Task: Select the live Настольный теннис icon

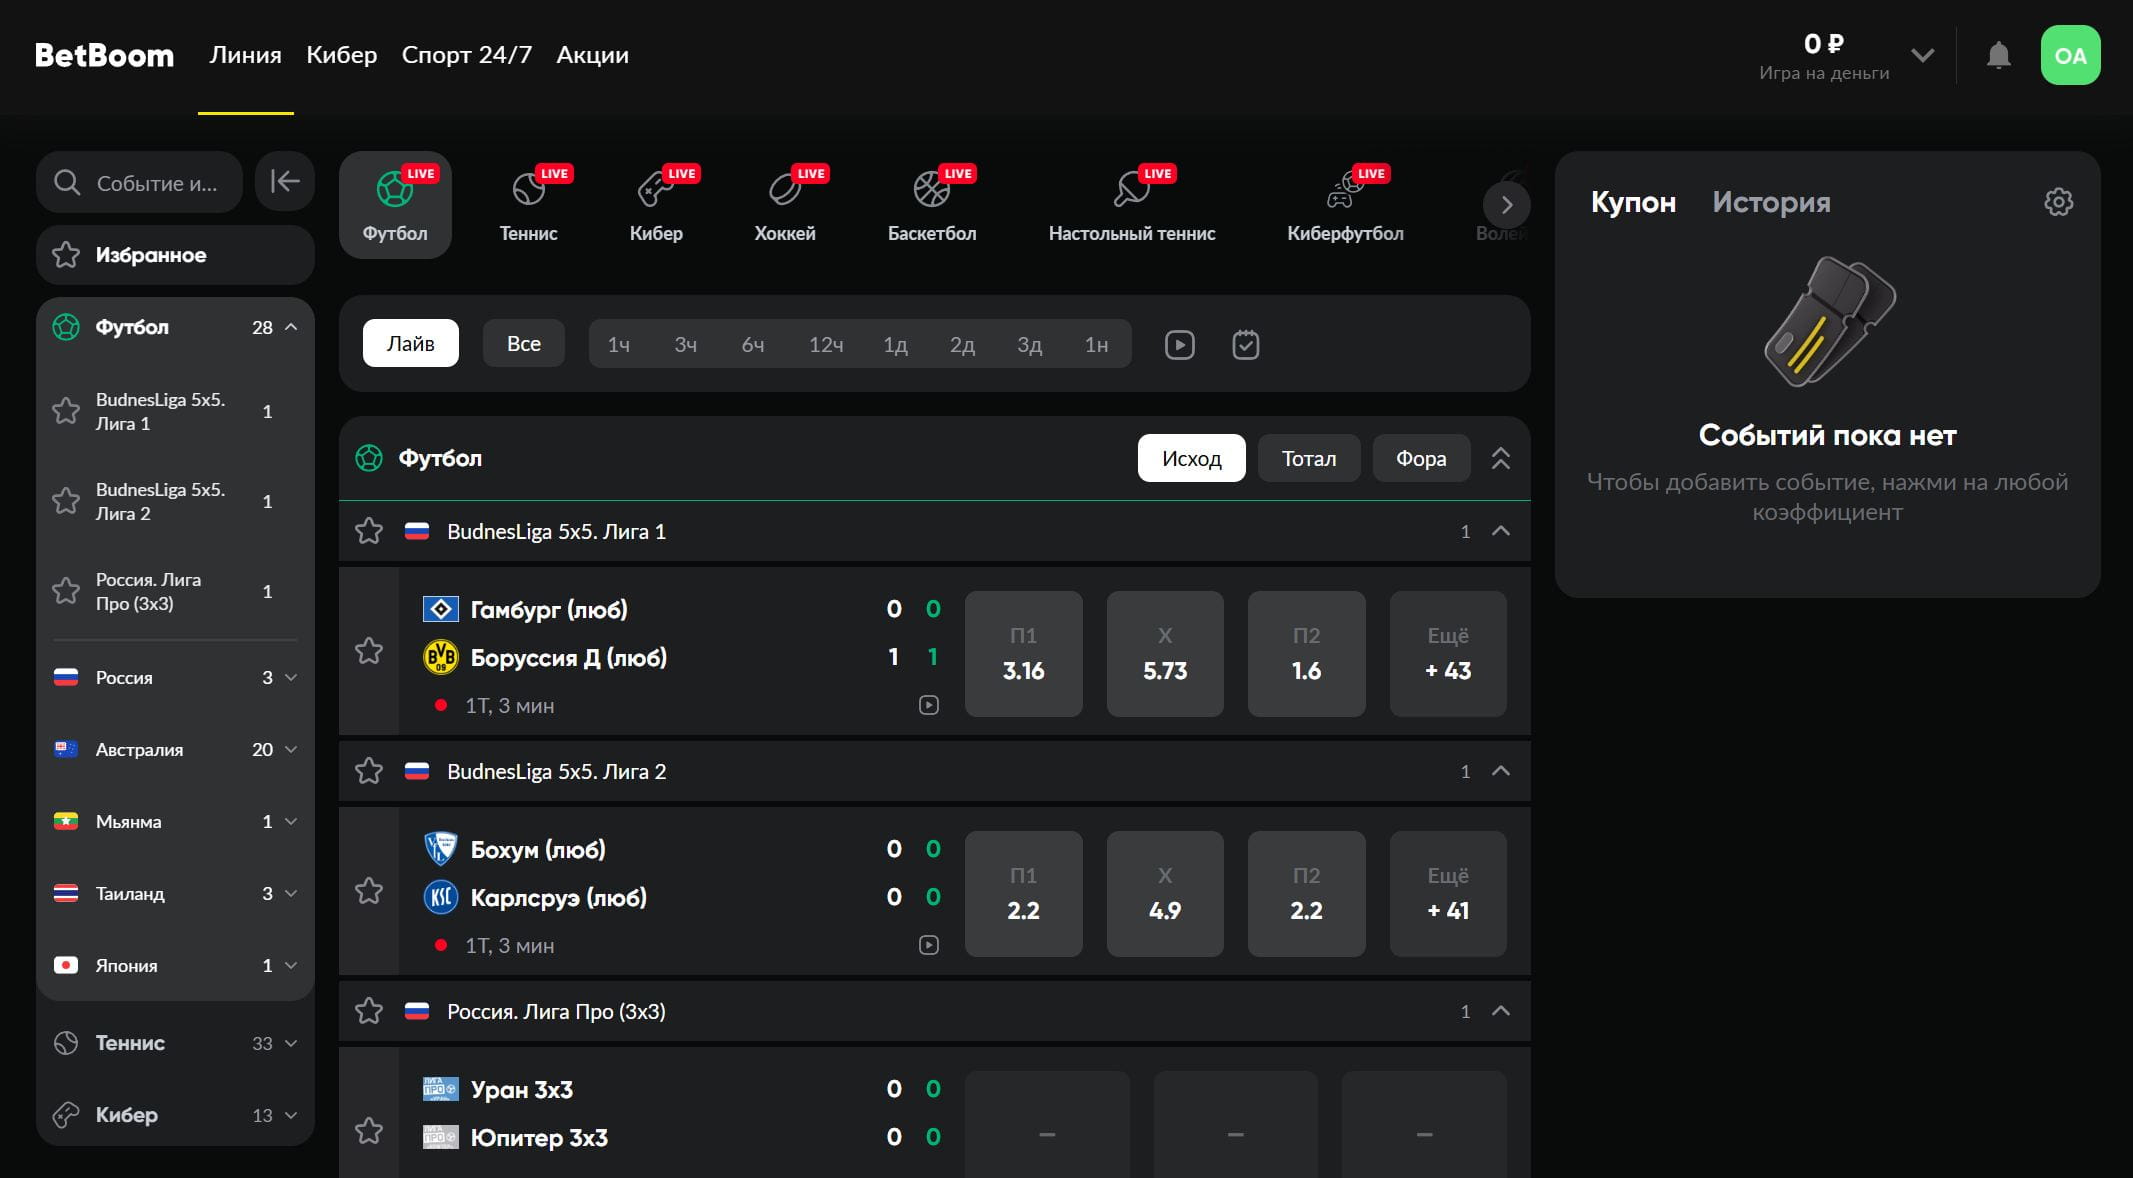Action: (x=1132, y=205)
